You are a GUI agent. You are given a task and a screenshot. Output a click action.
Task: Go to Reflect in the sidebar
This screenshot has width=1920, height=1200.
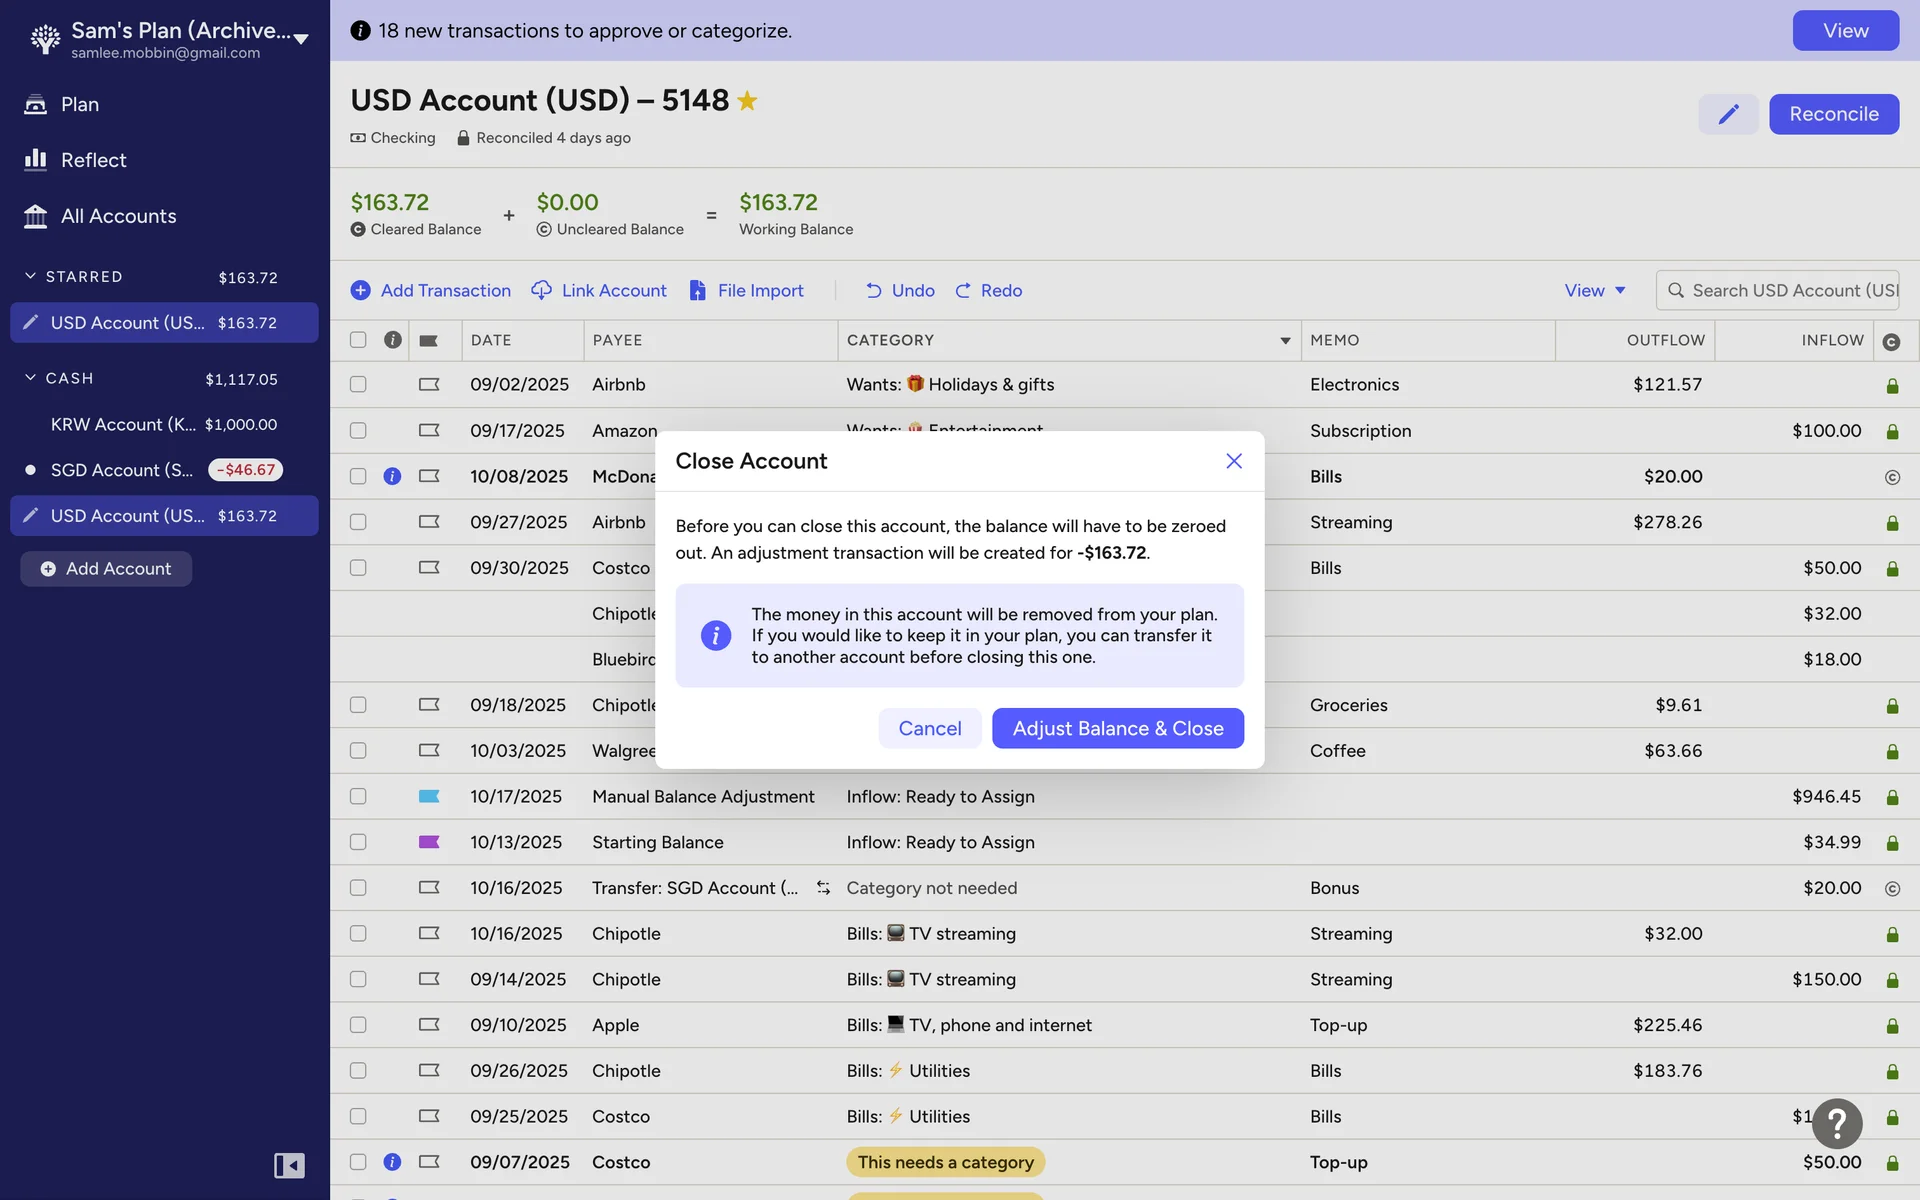coord(93,160)
